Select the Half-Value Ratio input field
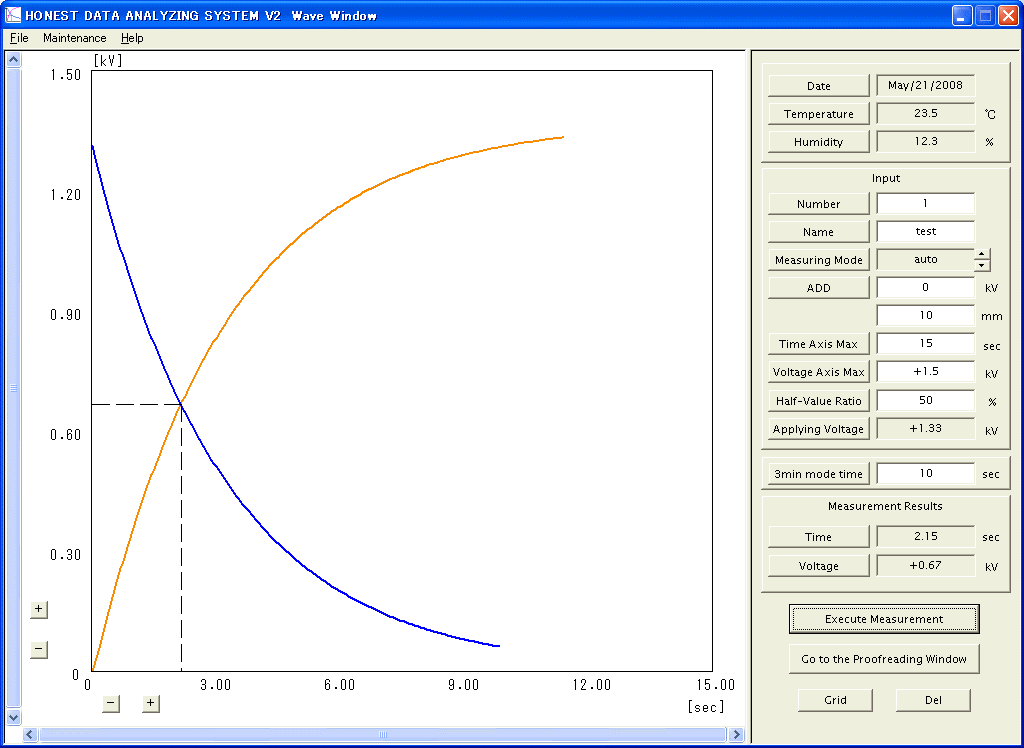 (925, 401)
